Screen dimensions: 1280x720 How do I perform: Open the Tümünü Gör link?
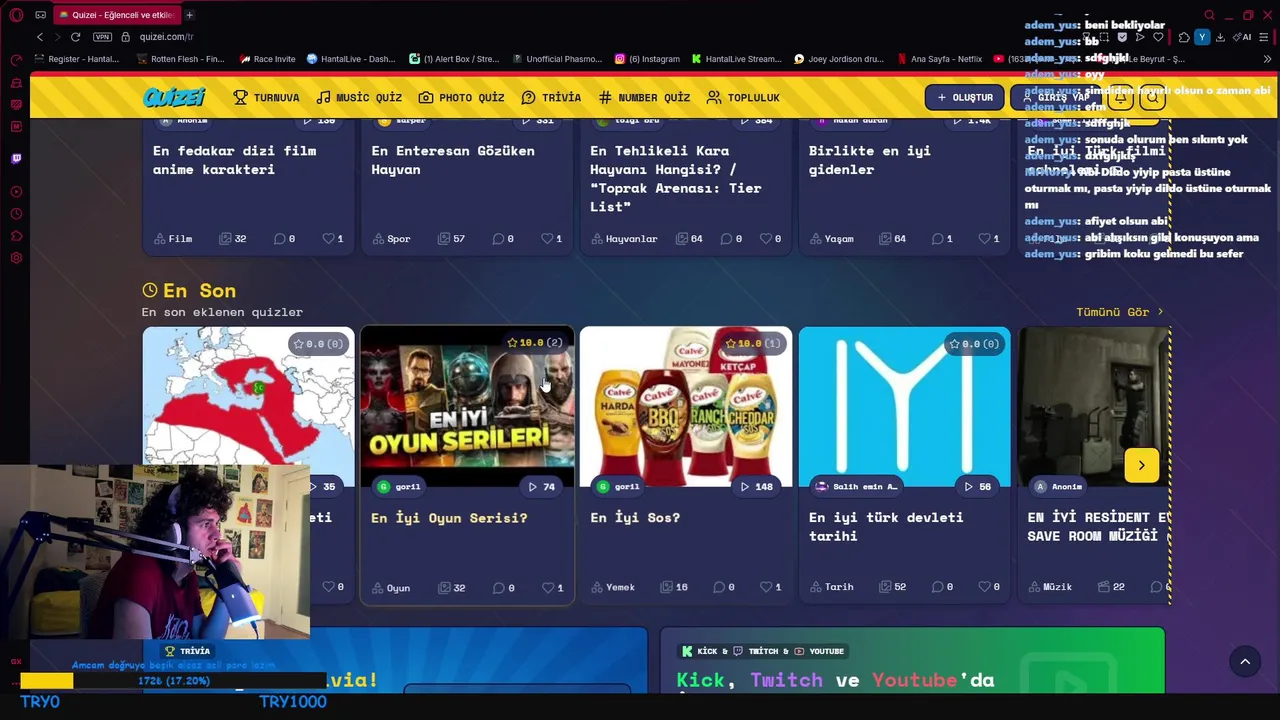[x=1120, y=312]
